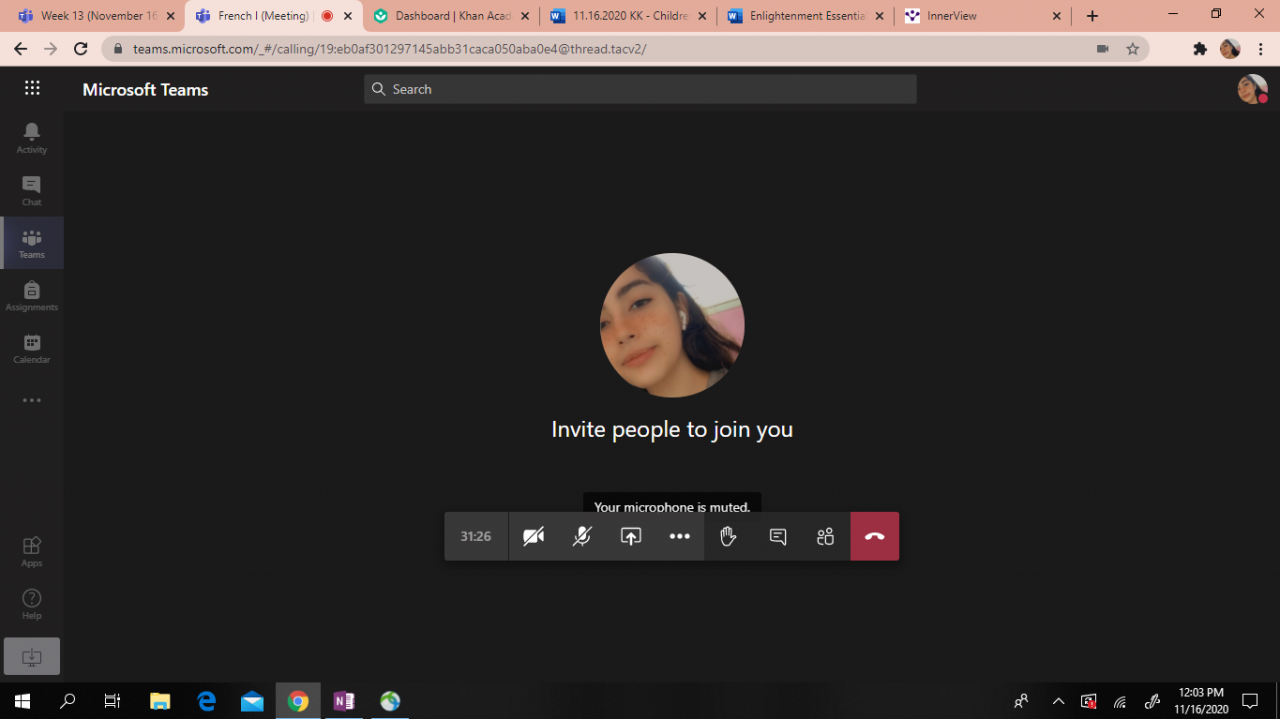Switch to Enlightenment Essential tab
This screenshot has height=719, width=1280.
(805, 16)
